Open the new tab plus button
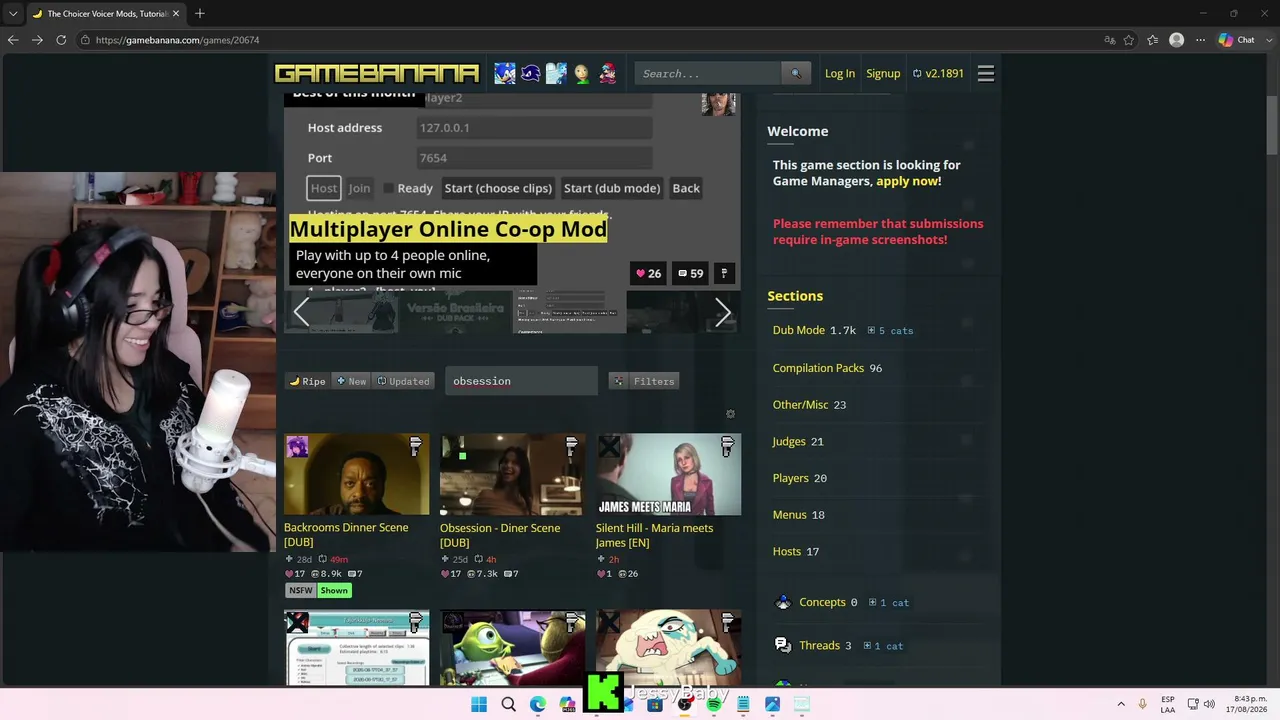Screen dimensions: 1280x720 (x=200, y=13)
